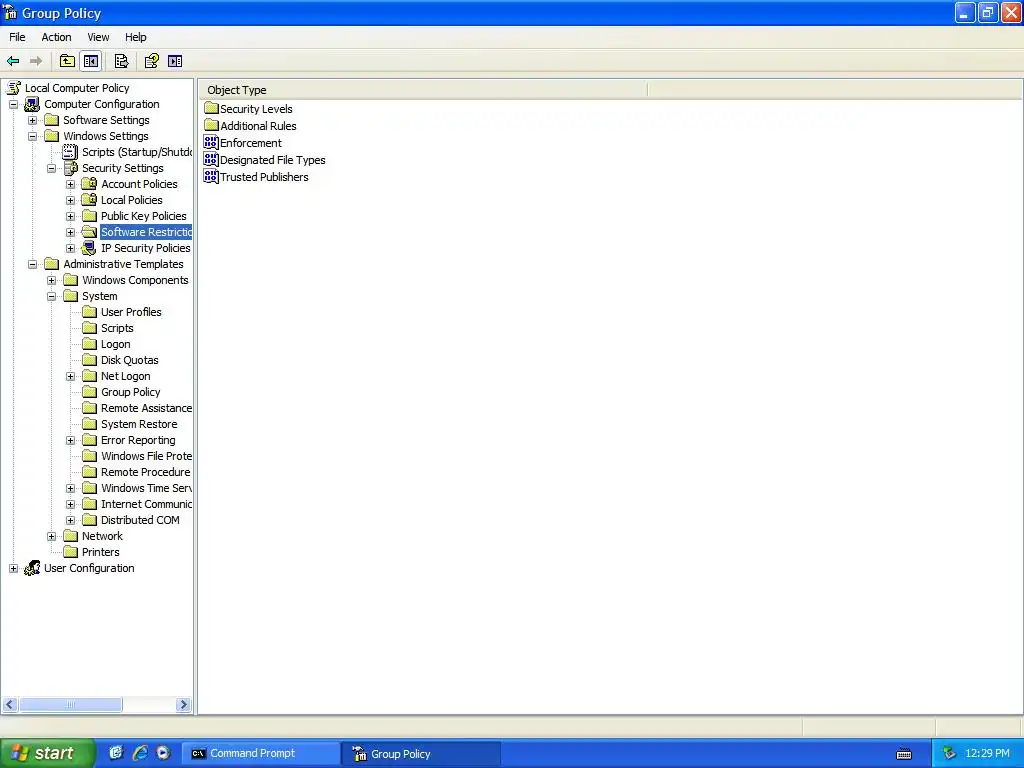The image size is (1024, 768).
Task: Collapse the Windows Settings node
Action: point(32,136)
